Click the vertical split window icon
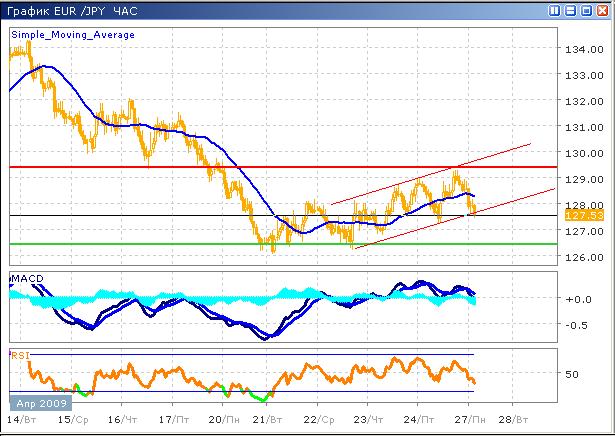This screenshot has height=436, width=615. [555, 10]
